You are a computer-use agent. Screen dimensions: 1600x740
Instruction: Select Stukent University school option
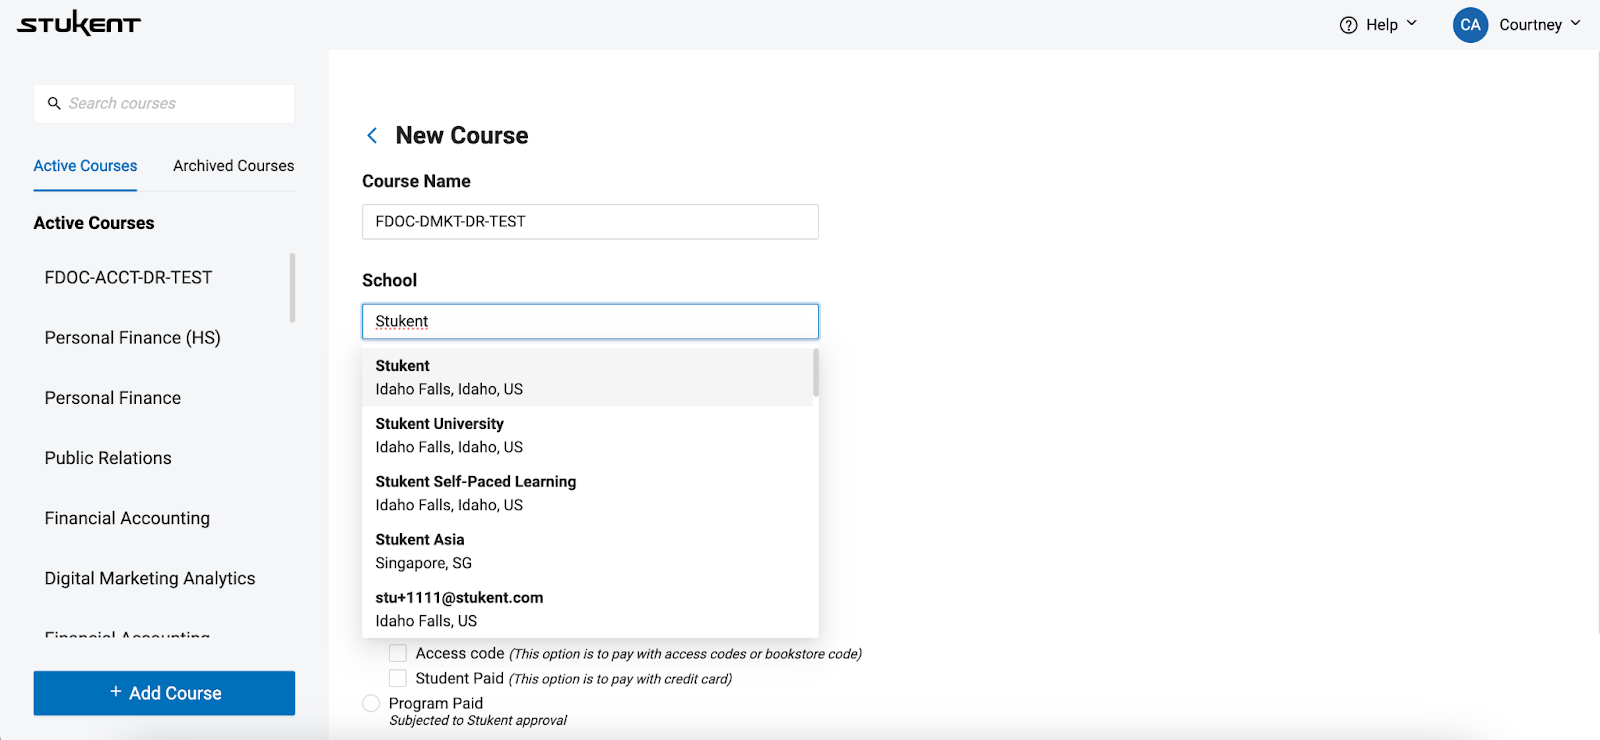coord(588,435)
